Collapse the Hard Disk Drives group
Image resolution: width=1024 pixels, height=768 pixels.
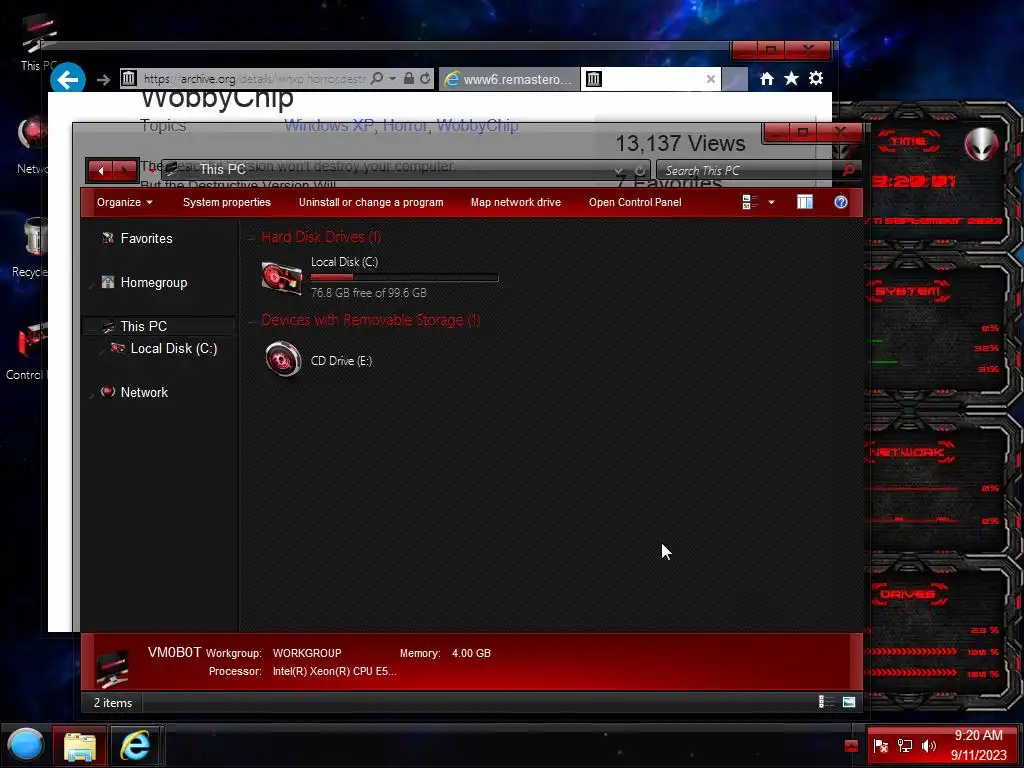(251, 238)
